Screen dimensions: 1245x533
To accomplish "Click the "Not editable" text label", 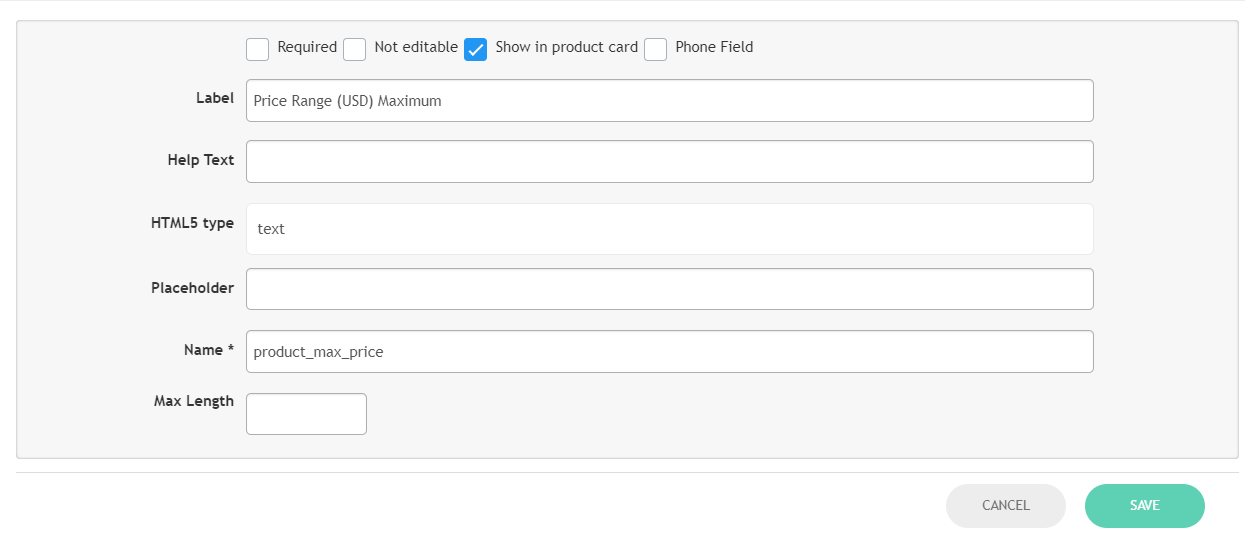I will point(416,47).
